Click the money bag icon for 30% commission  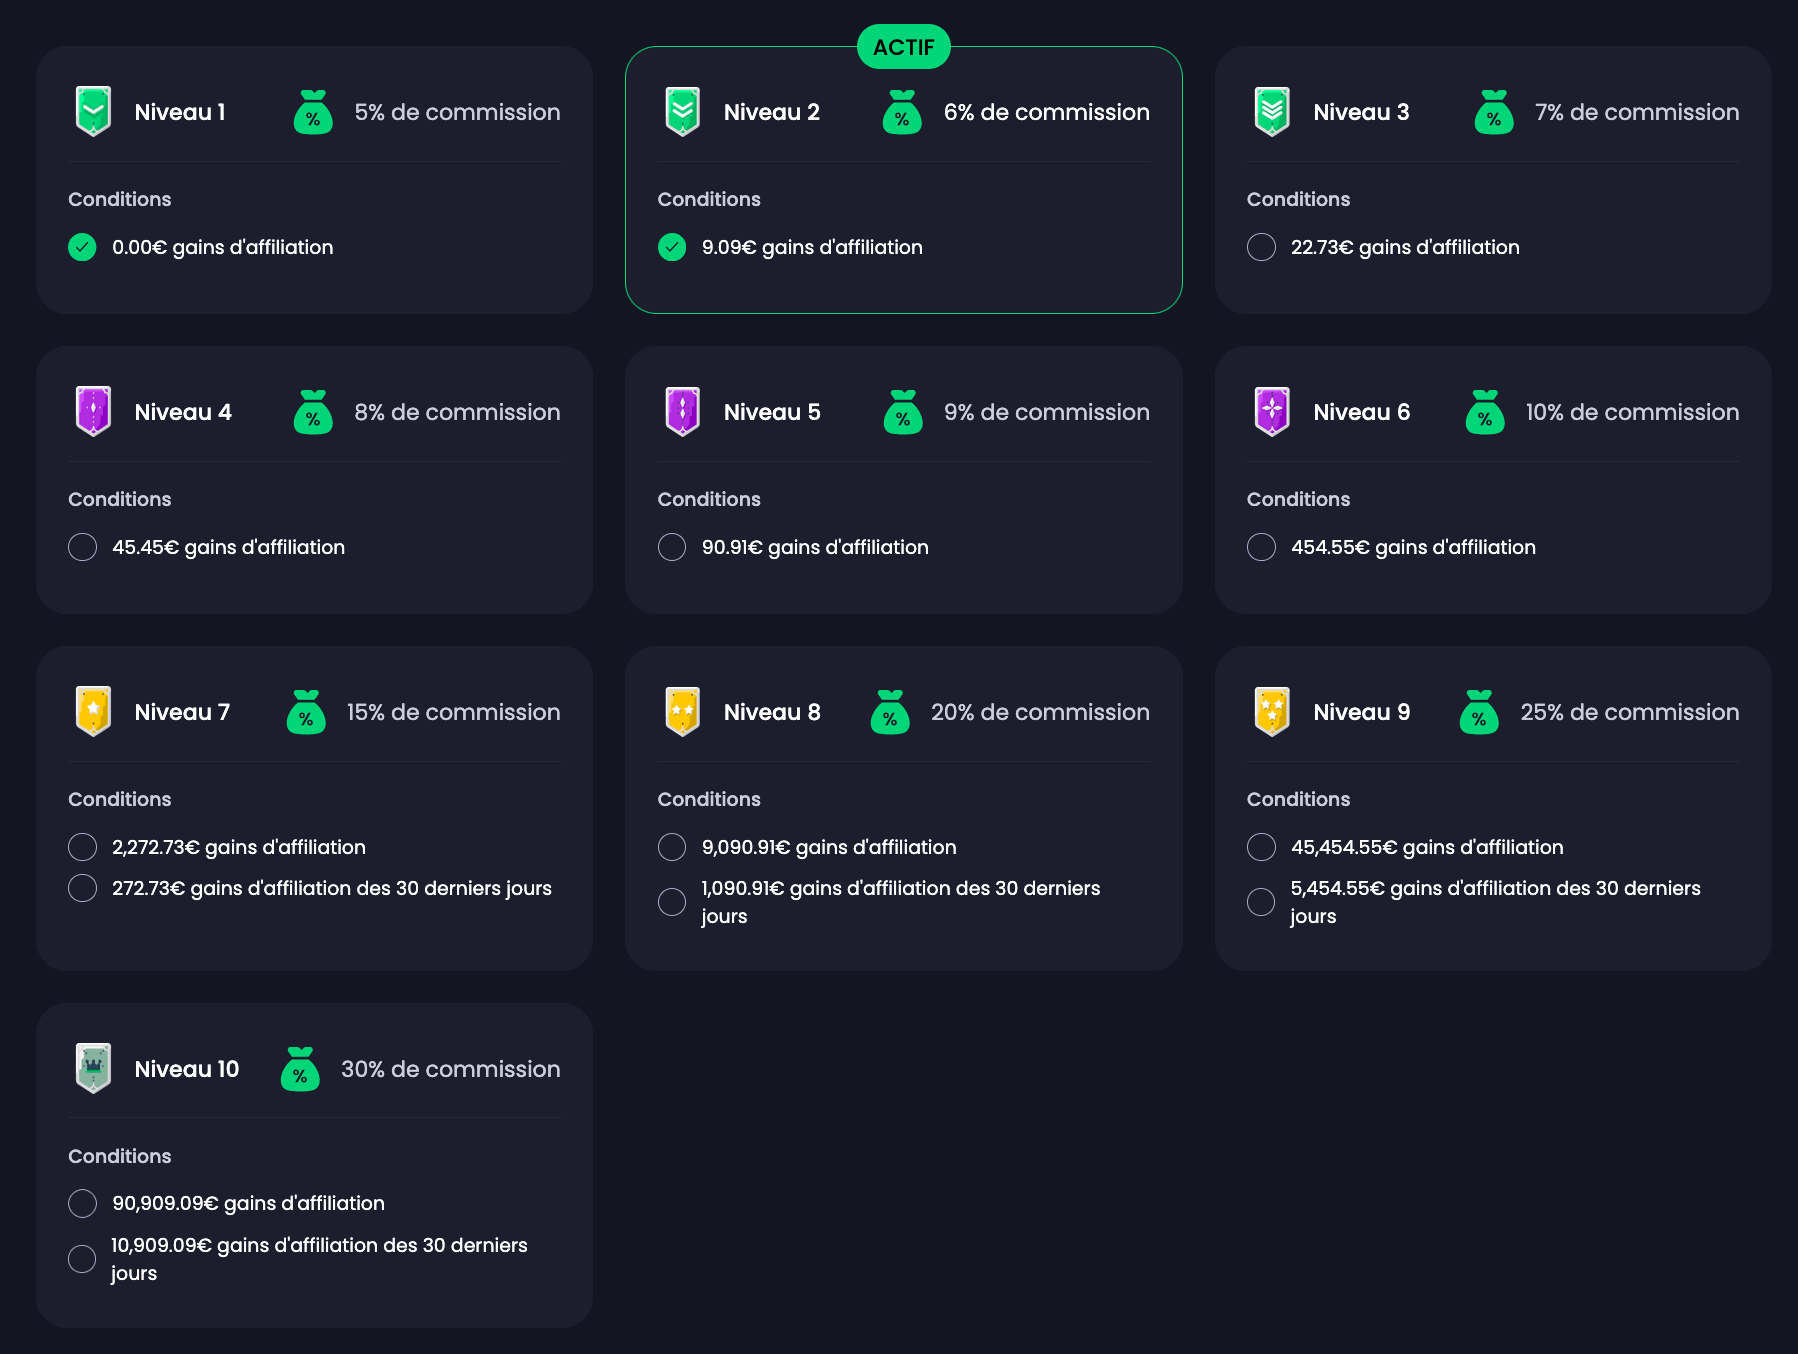coord(300,1069)
